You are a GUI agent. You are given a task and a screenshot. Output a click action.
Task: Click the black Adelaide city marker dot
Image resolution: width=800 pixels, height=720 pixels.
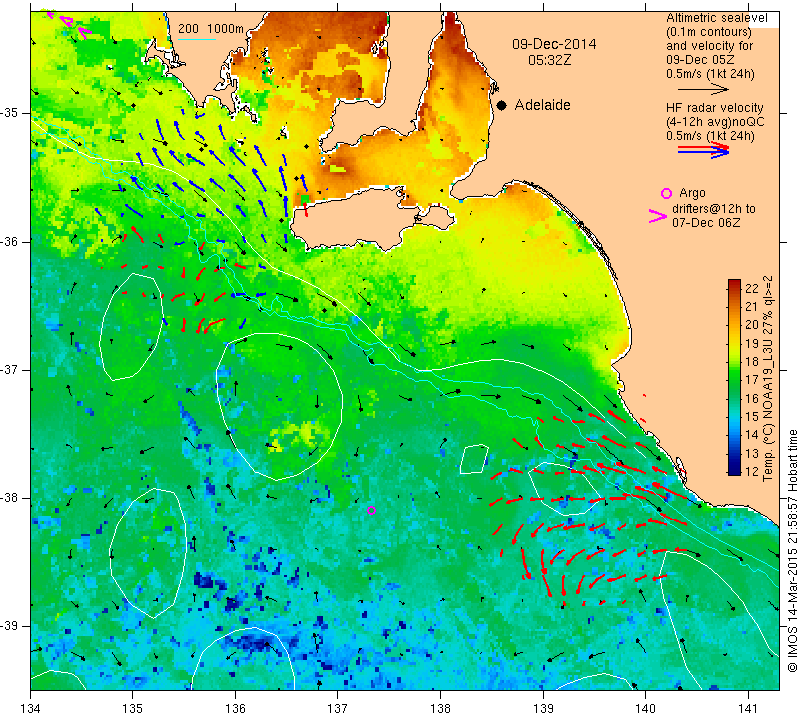pos(502,105)
